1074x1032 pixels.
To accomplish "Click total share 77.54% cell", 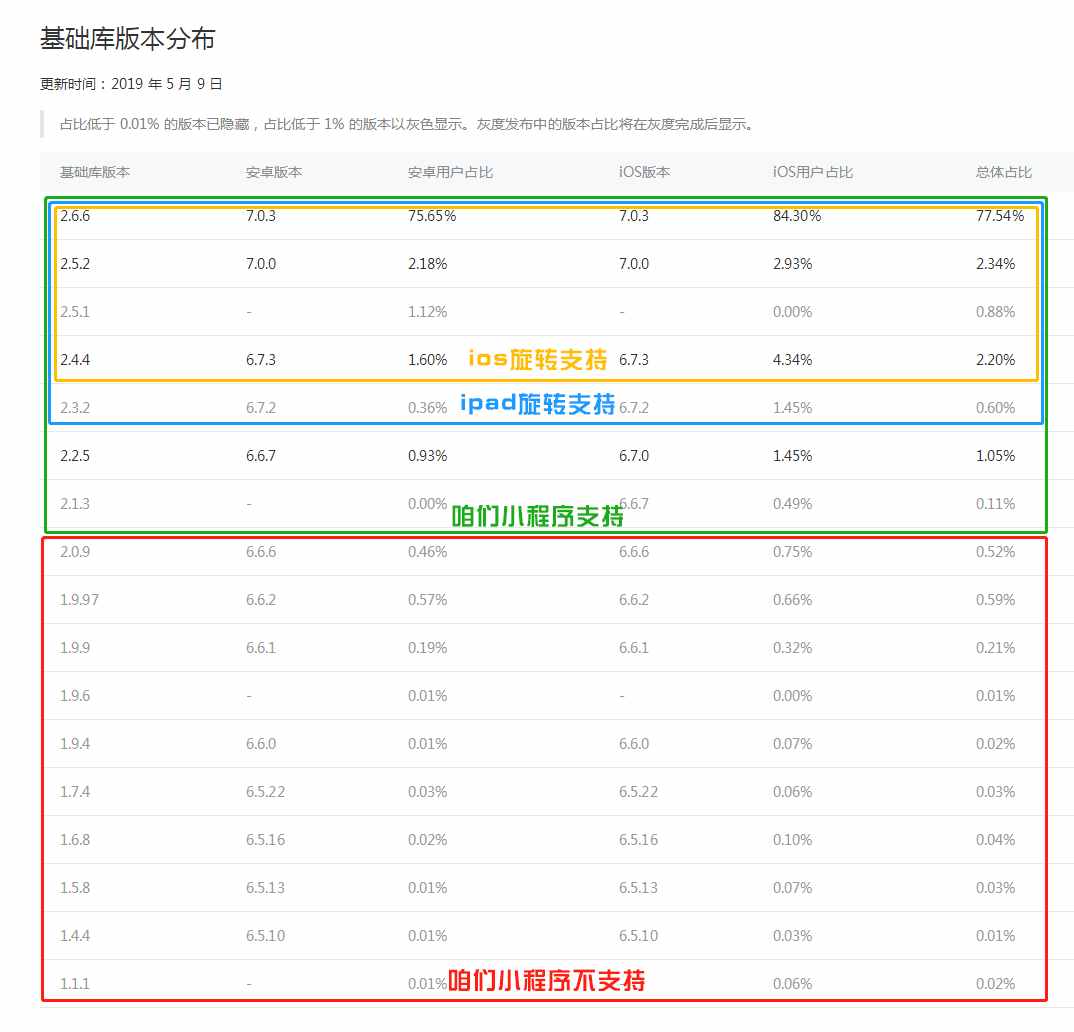I will pos(999,216).
